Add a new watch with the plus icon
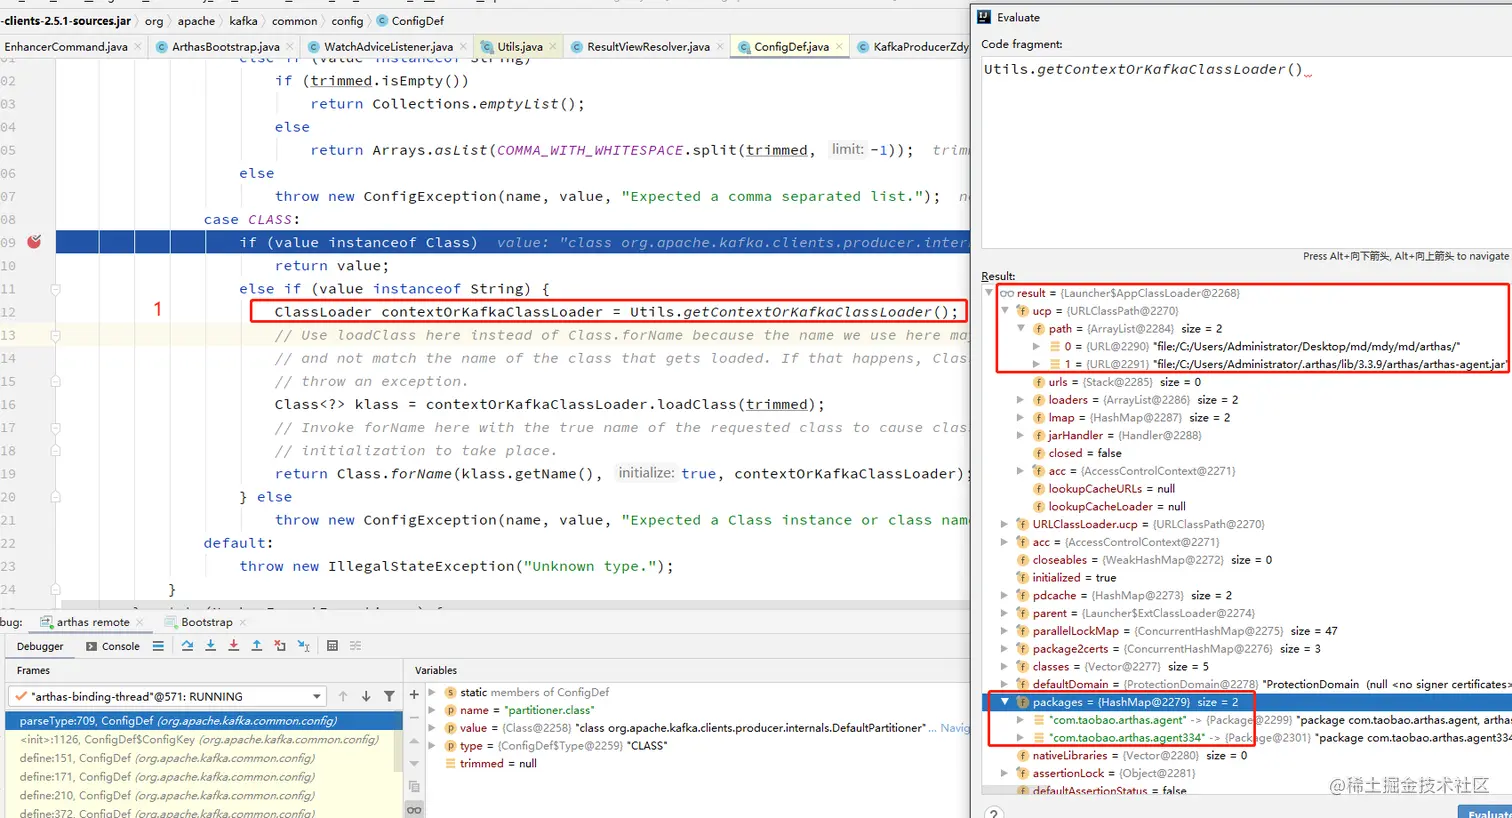1512x818 pixels. pos(414,694)
